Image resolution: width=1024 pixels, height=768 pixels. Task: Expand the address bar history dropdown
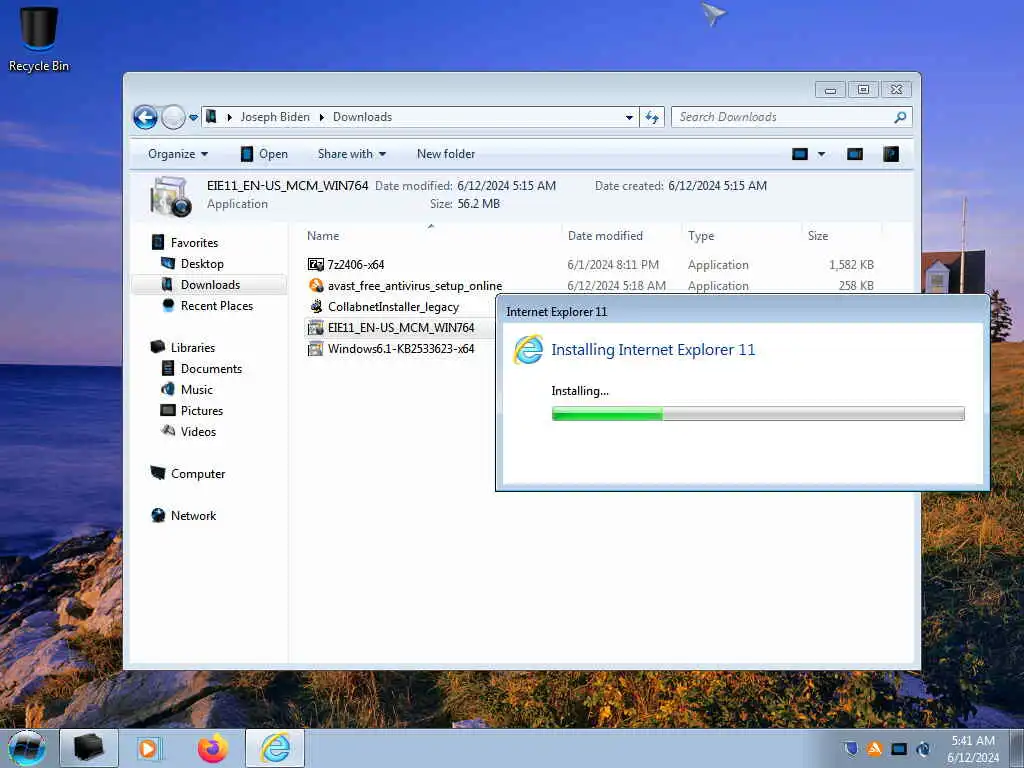coord(629,118)
